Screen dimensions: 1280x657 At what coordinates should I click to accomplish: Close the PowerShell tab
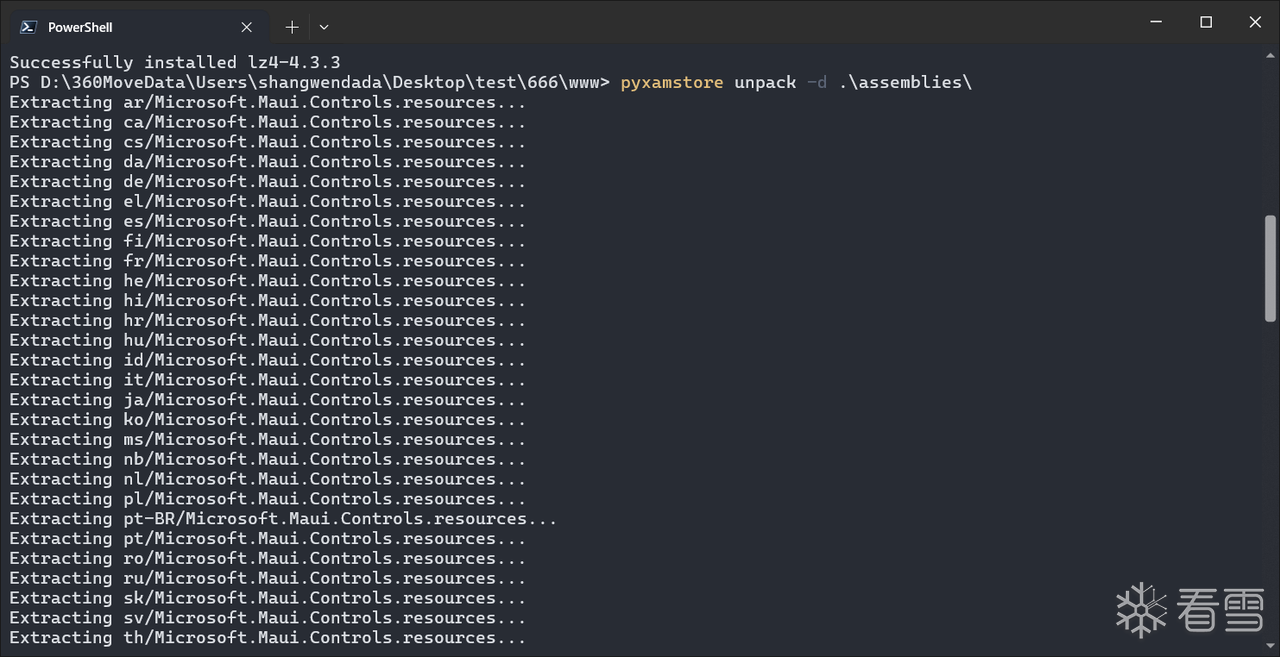click(x=247, y=27)
